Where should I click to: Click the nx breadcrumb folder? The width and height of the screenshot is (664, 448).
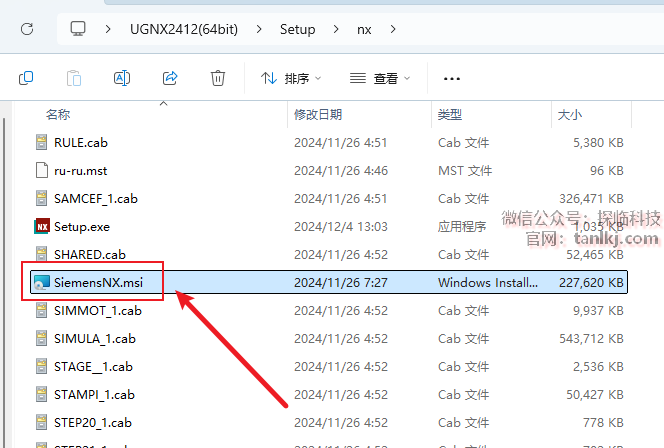364,30
